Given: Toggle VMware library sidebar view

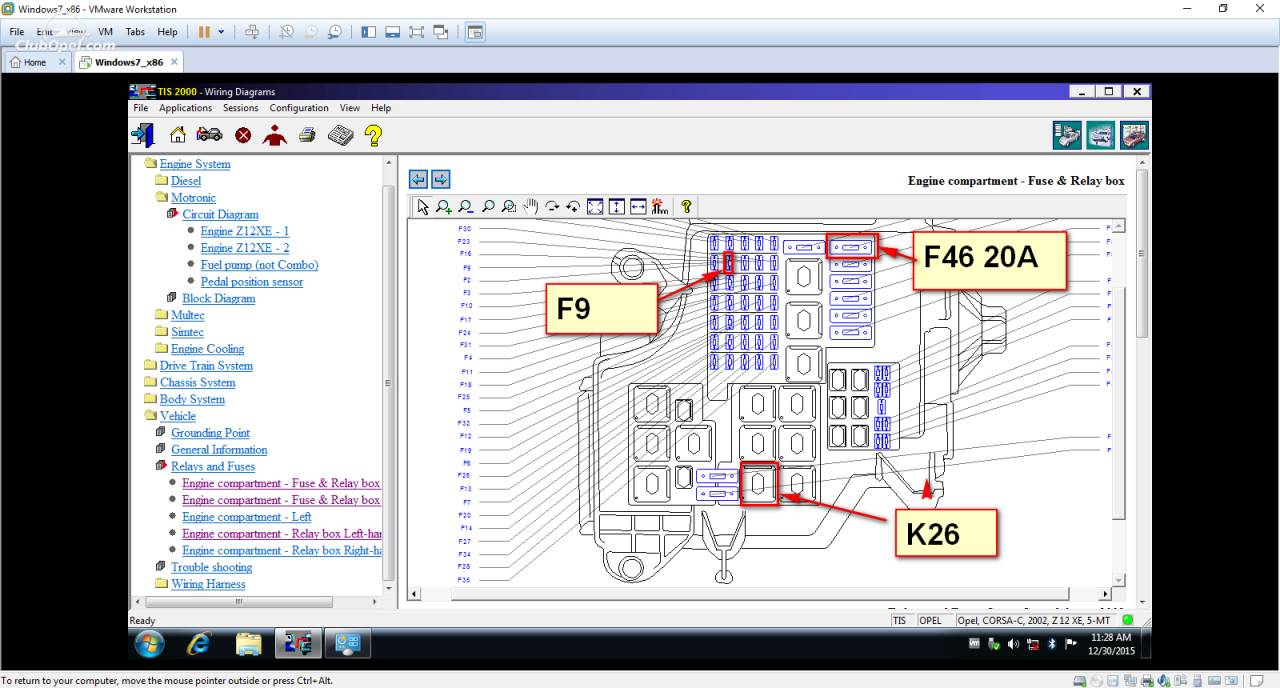Looking at the screenshot, I should [x=368, y=32].
